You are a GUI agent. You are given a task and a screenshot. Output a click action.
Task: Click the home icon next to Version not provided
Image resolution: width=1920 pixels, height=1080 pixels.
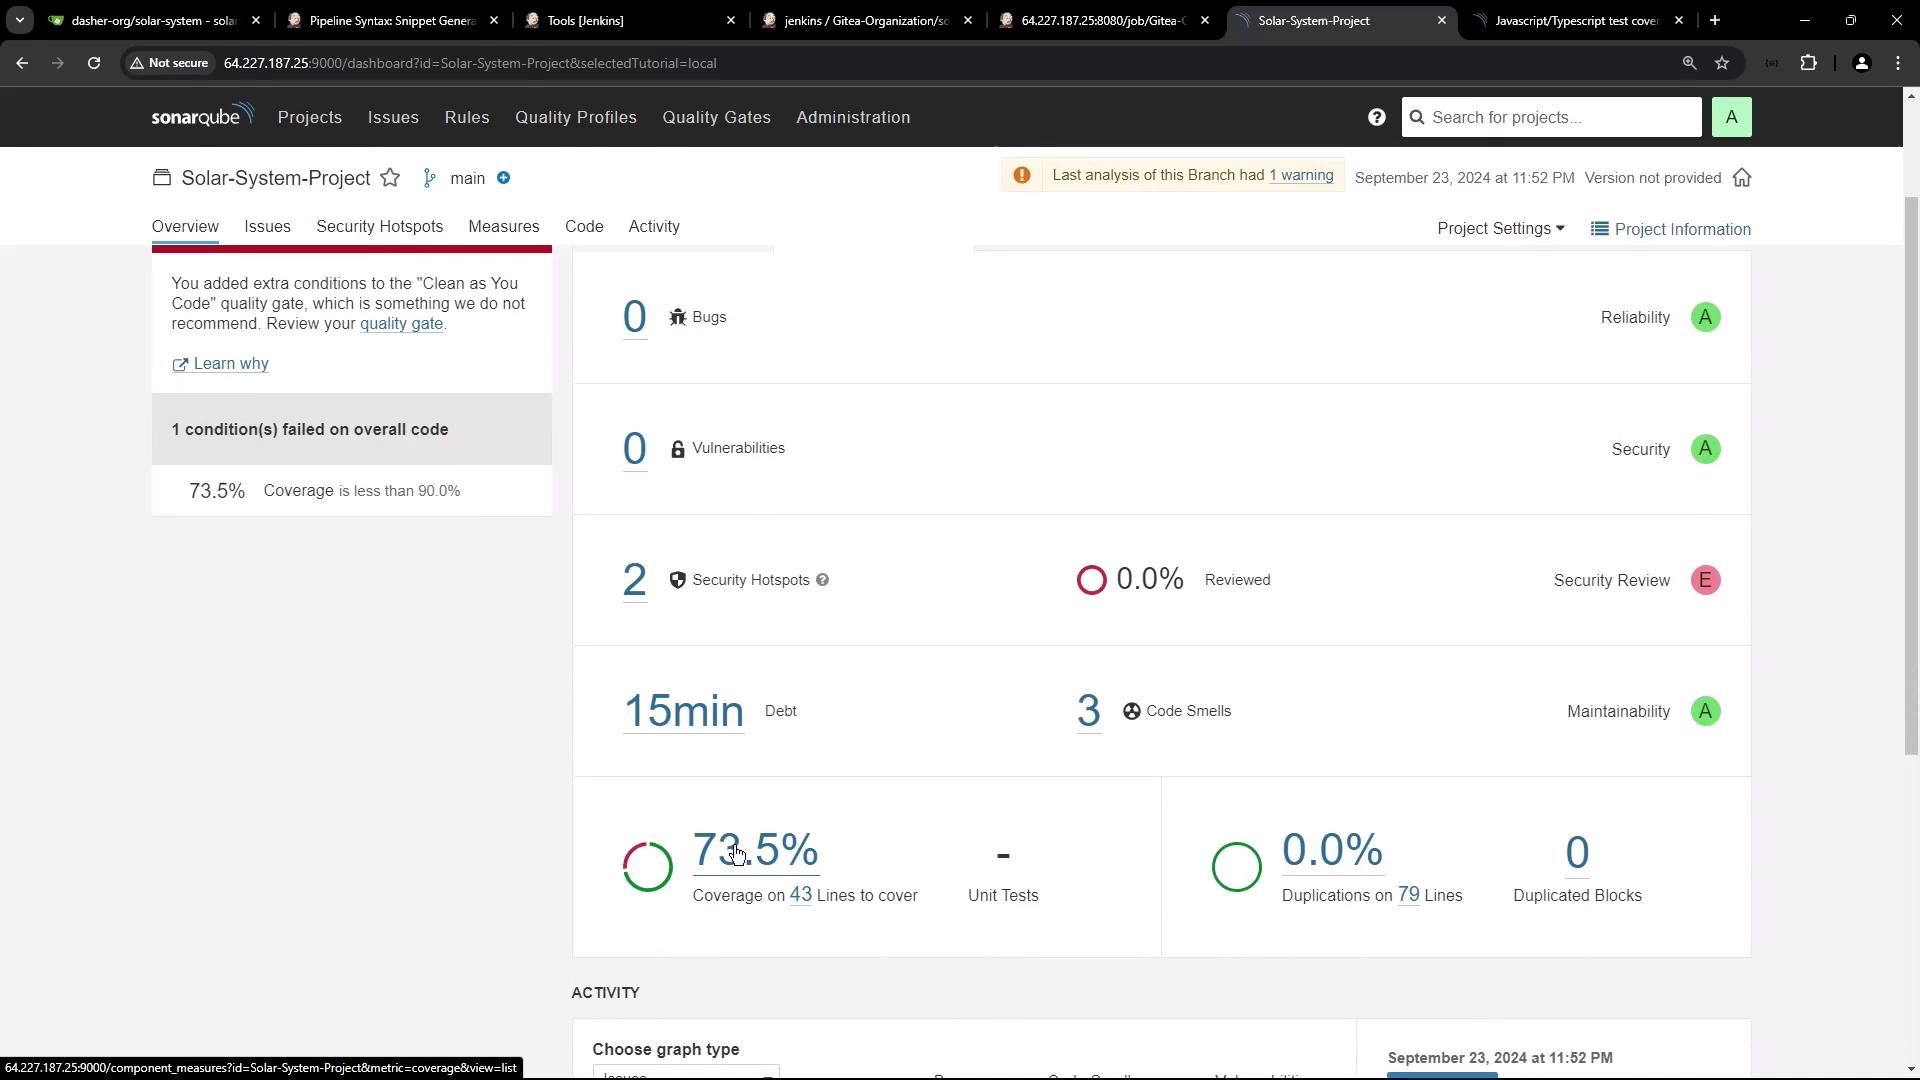click(x=1742, y=178)
